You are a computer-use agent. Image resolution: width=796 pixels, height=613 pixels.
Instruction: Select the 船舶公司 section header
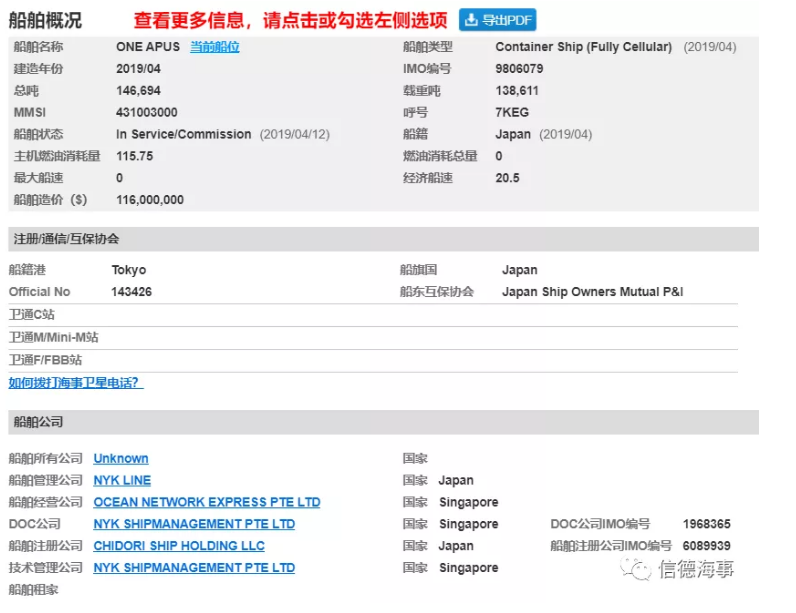coord(36,423)
